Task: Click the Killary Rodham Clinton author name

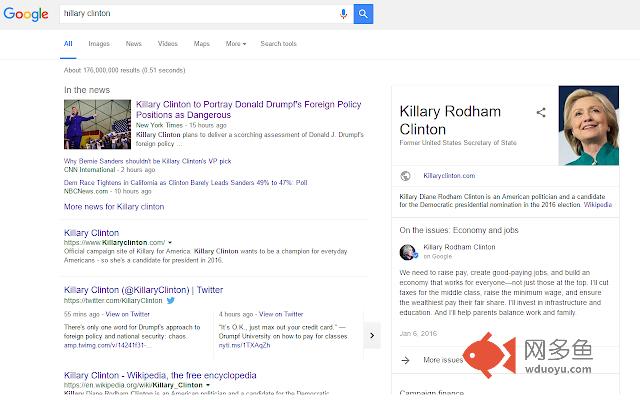Action: 459,247
